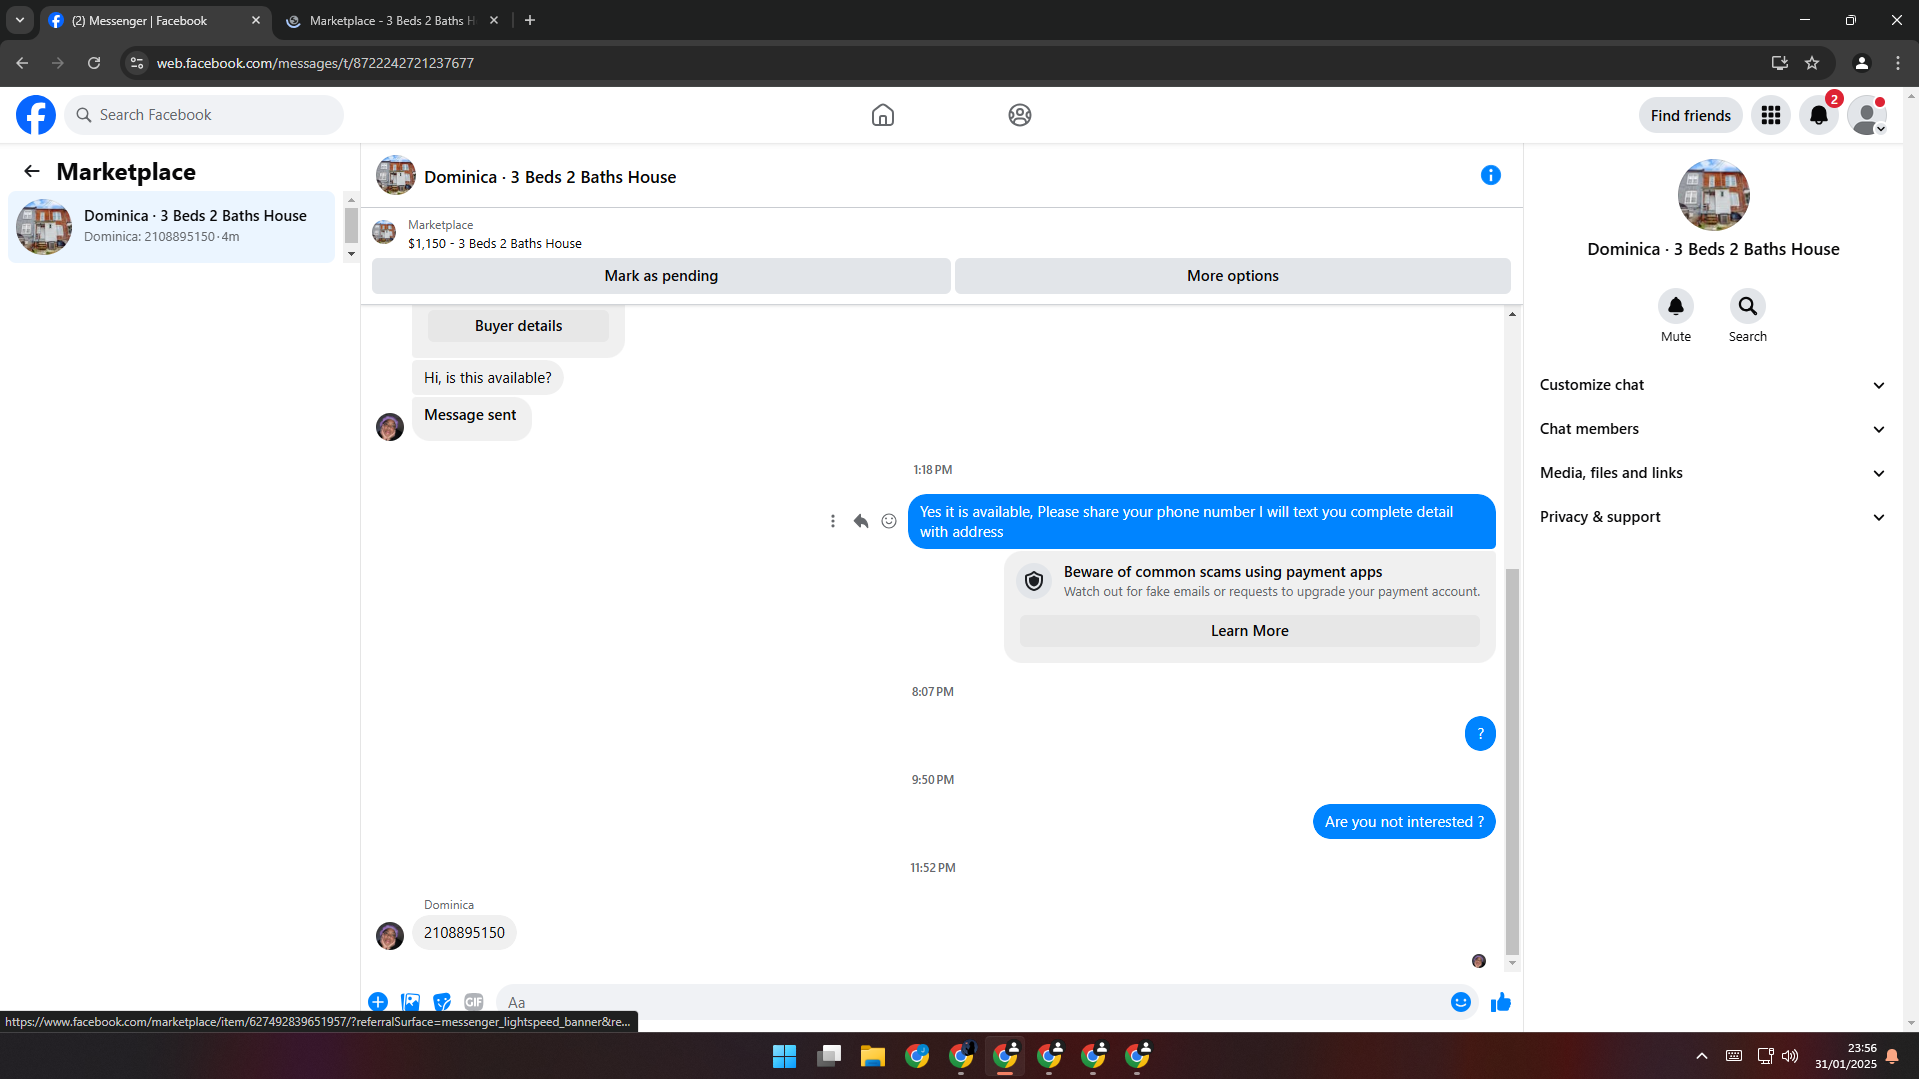The height and width of the screenshot is (1079, 1919).
Task: Click Mark as pending button
Action: click(661, 276)
